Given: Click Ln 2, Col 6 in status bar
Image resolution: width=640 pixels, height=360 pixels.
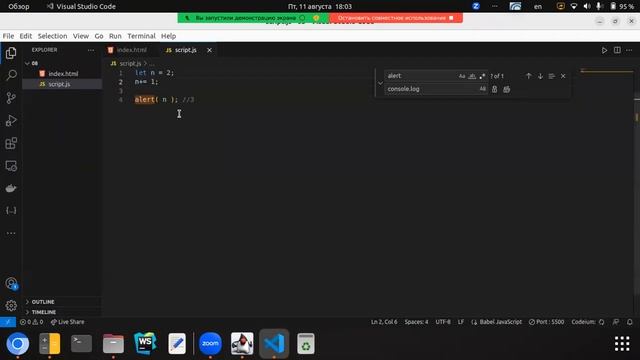Looking at the screenshot, I should coord(384,322).
